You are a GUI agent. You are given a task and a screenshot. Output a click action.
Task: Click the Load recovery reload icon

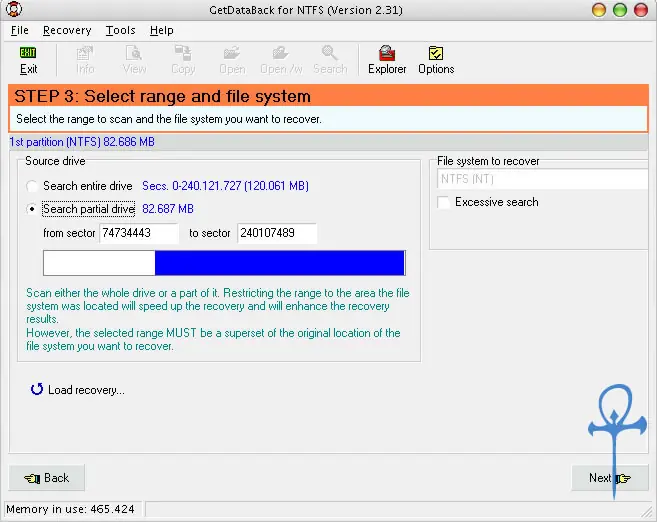[x=37, y=389]
